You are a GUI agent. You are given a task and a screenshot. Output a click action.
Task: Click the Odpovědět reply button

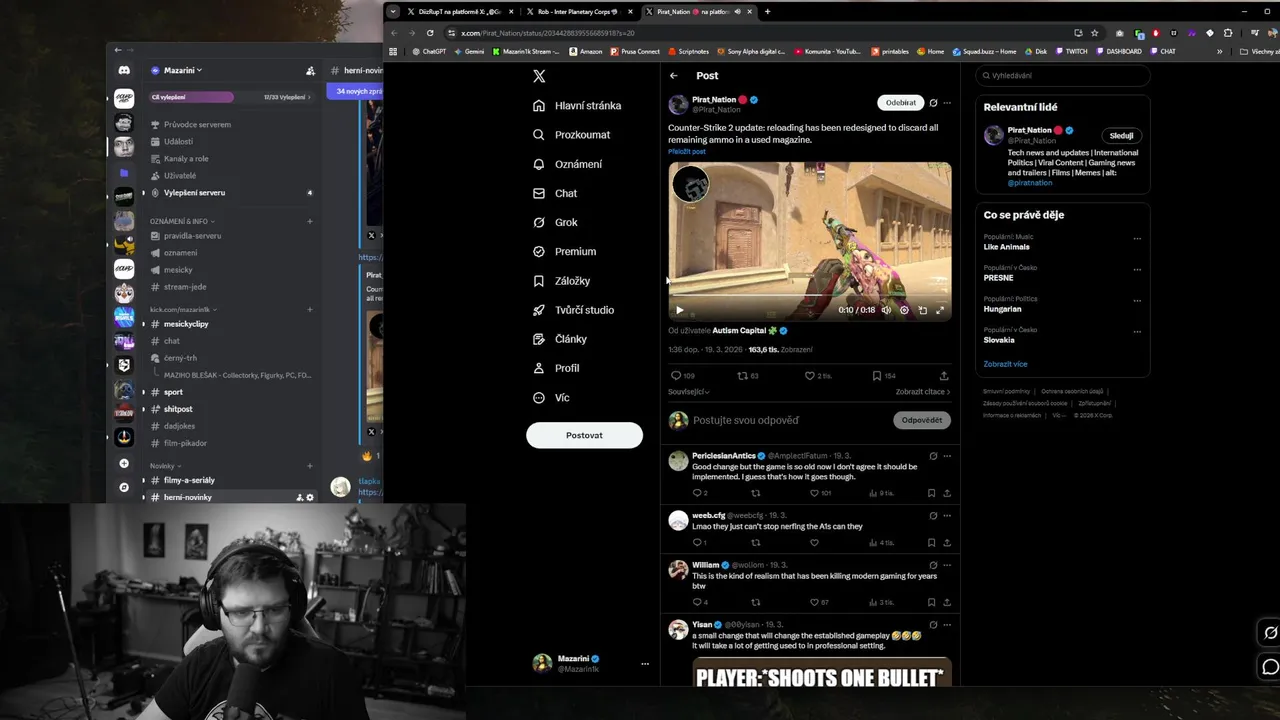pos(921,420)
